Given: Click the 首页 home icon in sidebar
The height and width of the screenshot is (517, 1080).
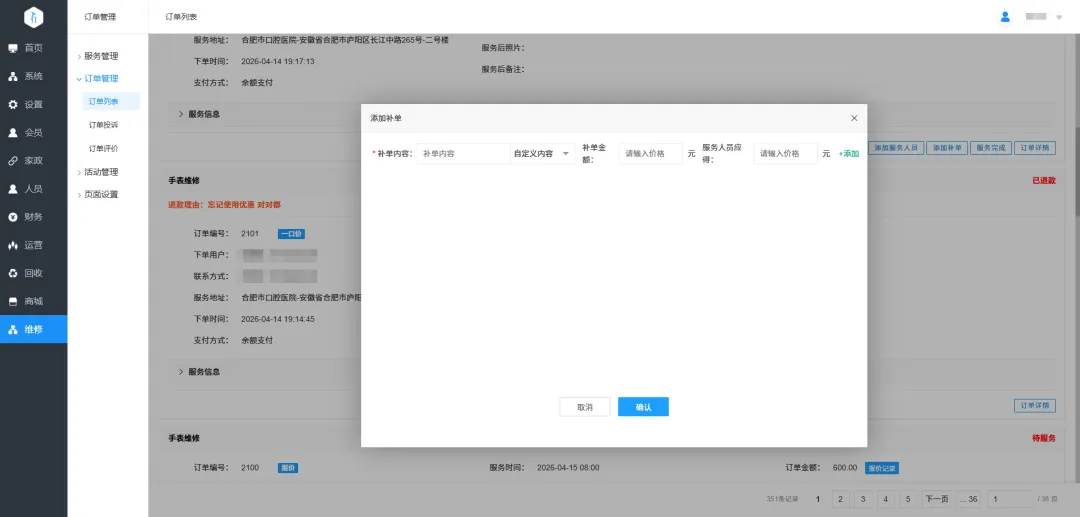Looking at the screenshot, I should click(13, 48).
